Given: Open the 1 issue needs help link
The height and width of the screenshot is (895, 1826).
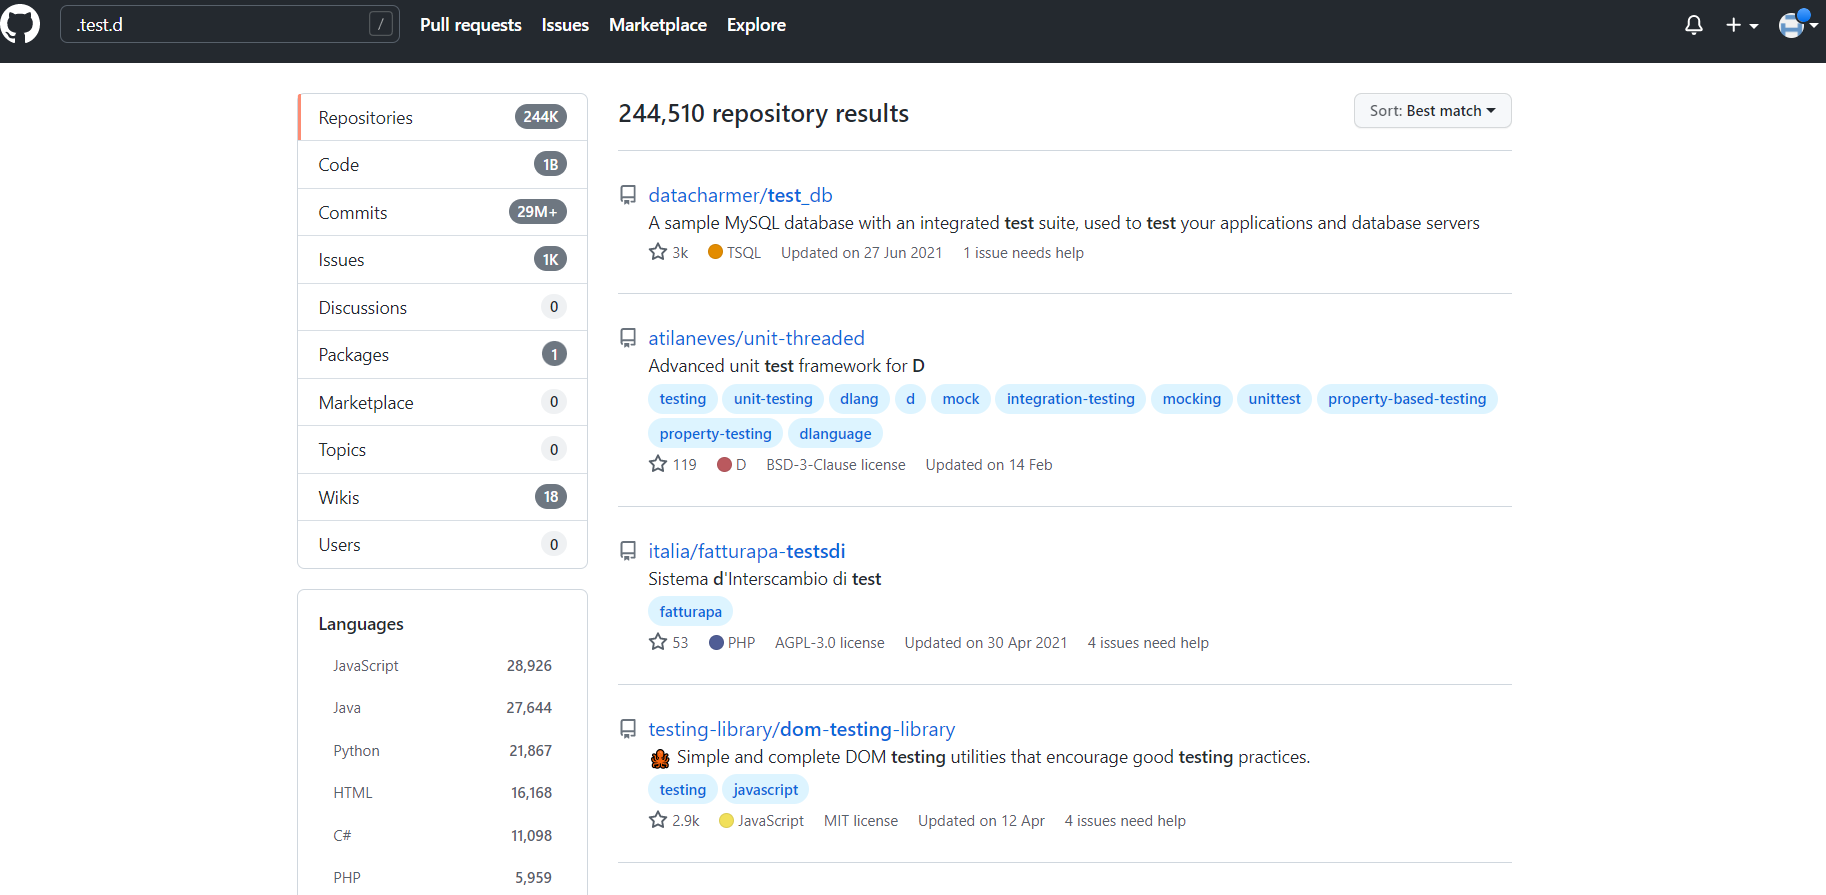Looking at the screenshot, I should 1023,253.
